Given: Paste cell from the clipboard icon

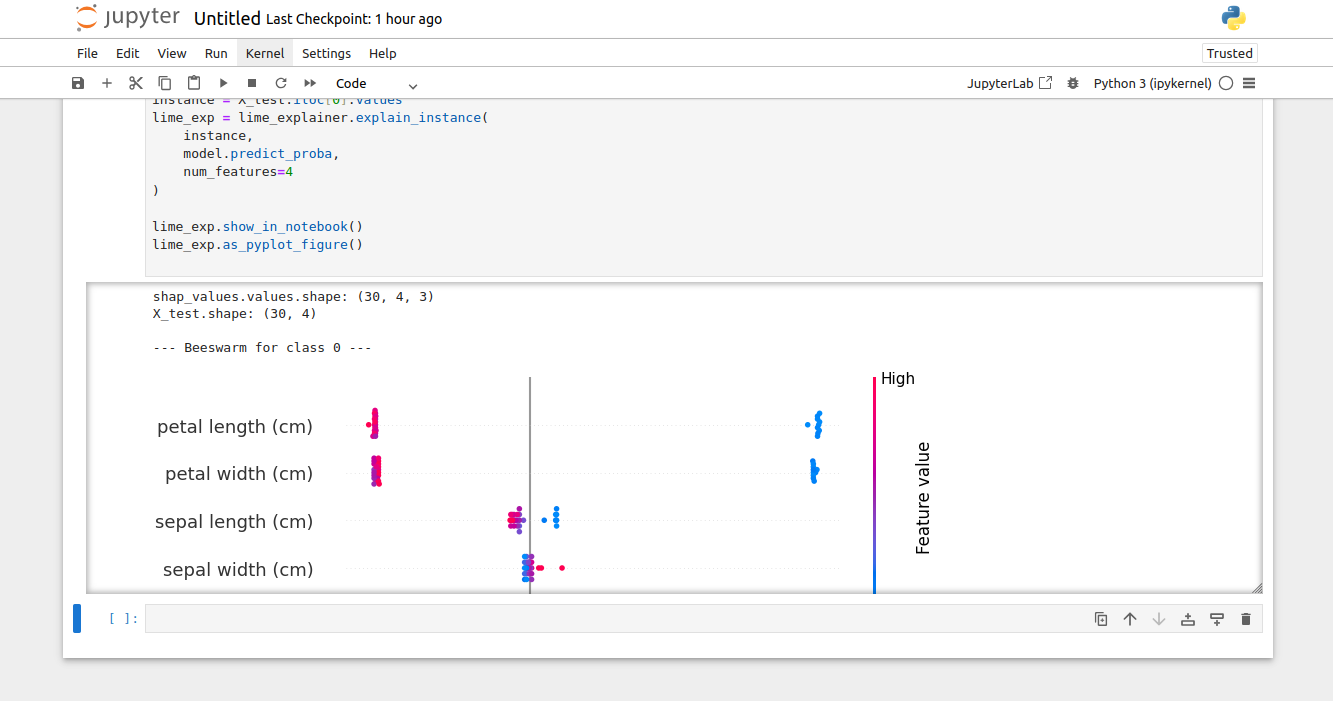Looking at the screenshot, I should click(x=194, y=83).
